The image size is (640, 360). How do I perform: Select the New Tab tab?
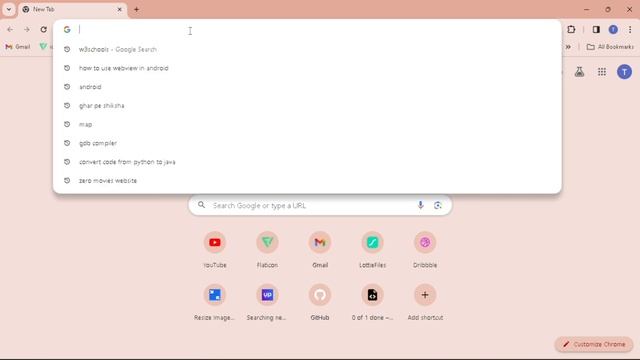pos(73,9)
